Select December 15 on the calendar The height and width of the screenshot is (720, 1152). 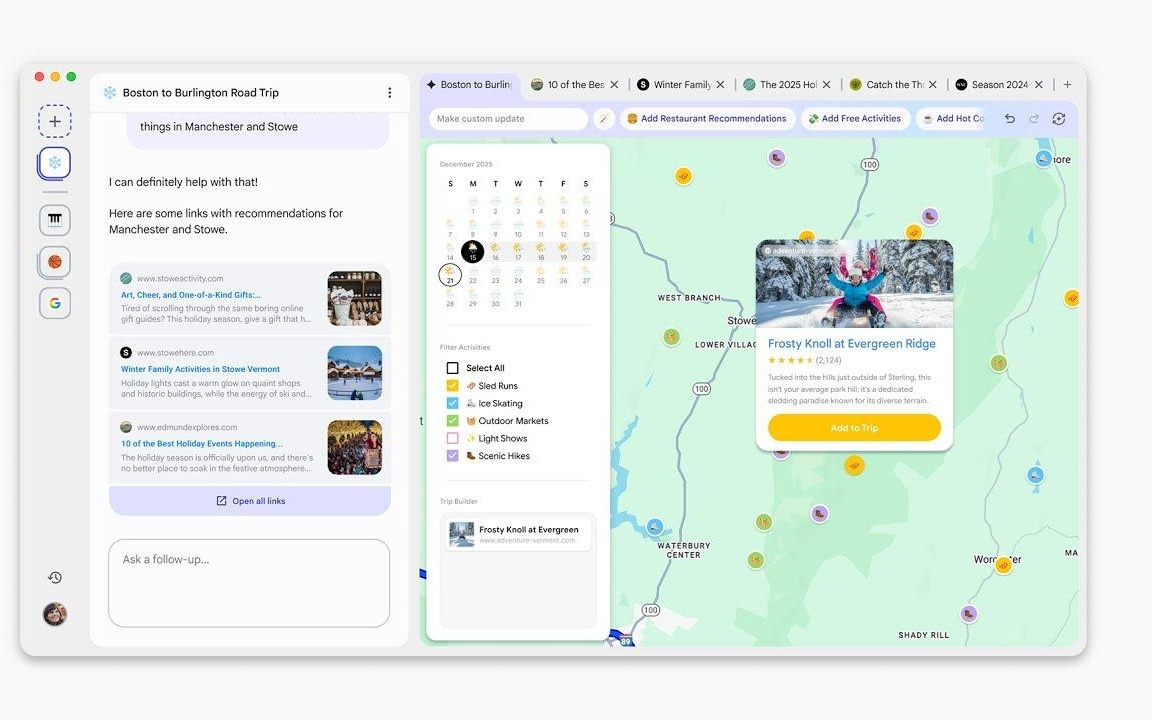pos(473,252)
